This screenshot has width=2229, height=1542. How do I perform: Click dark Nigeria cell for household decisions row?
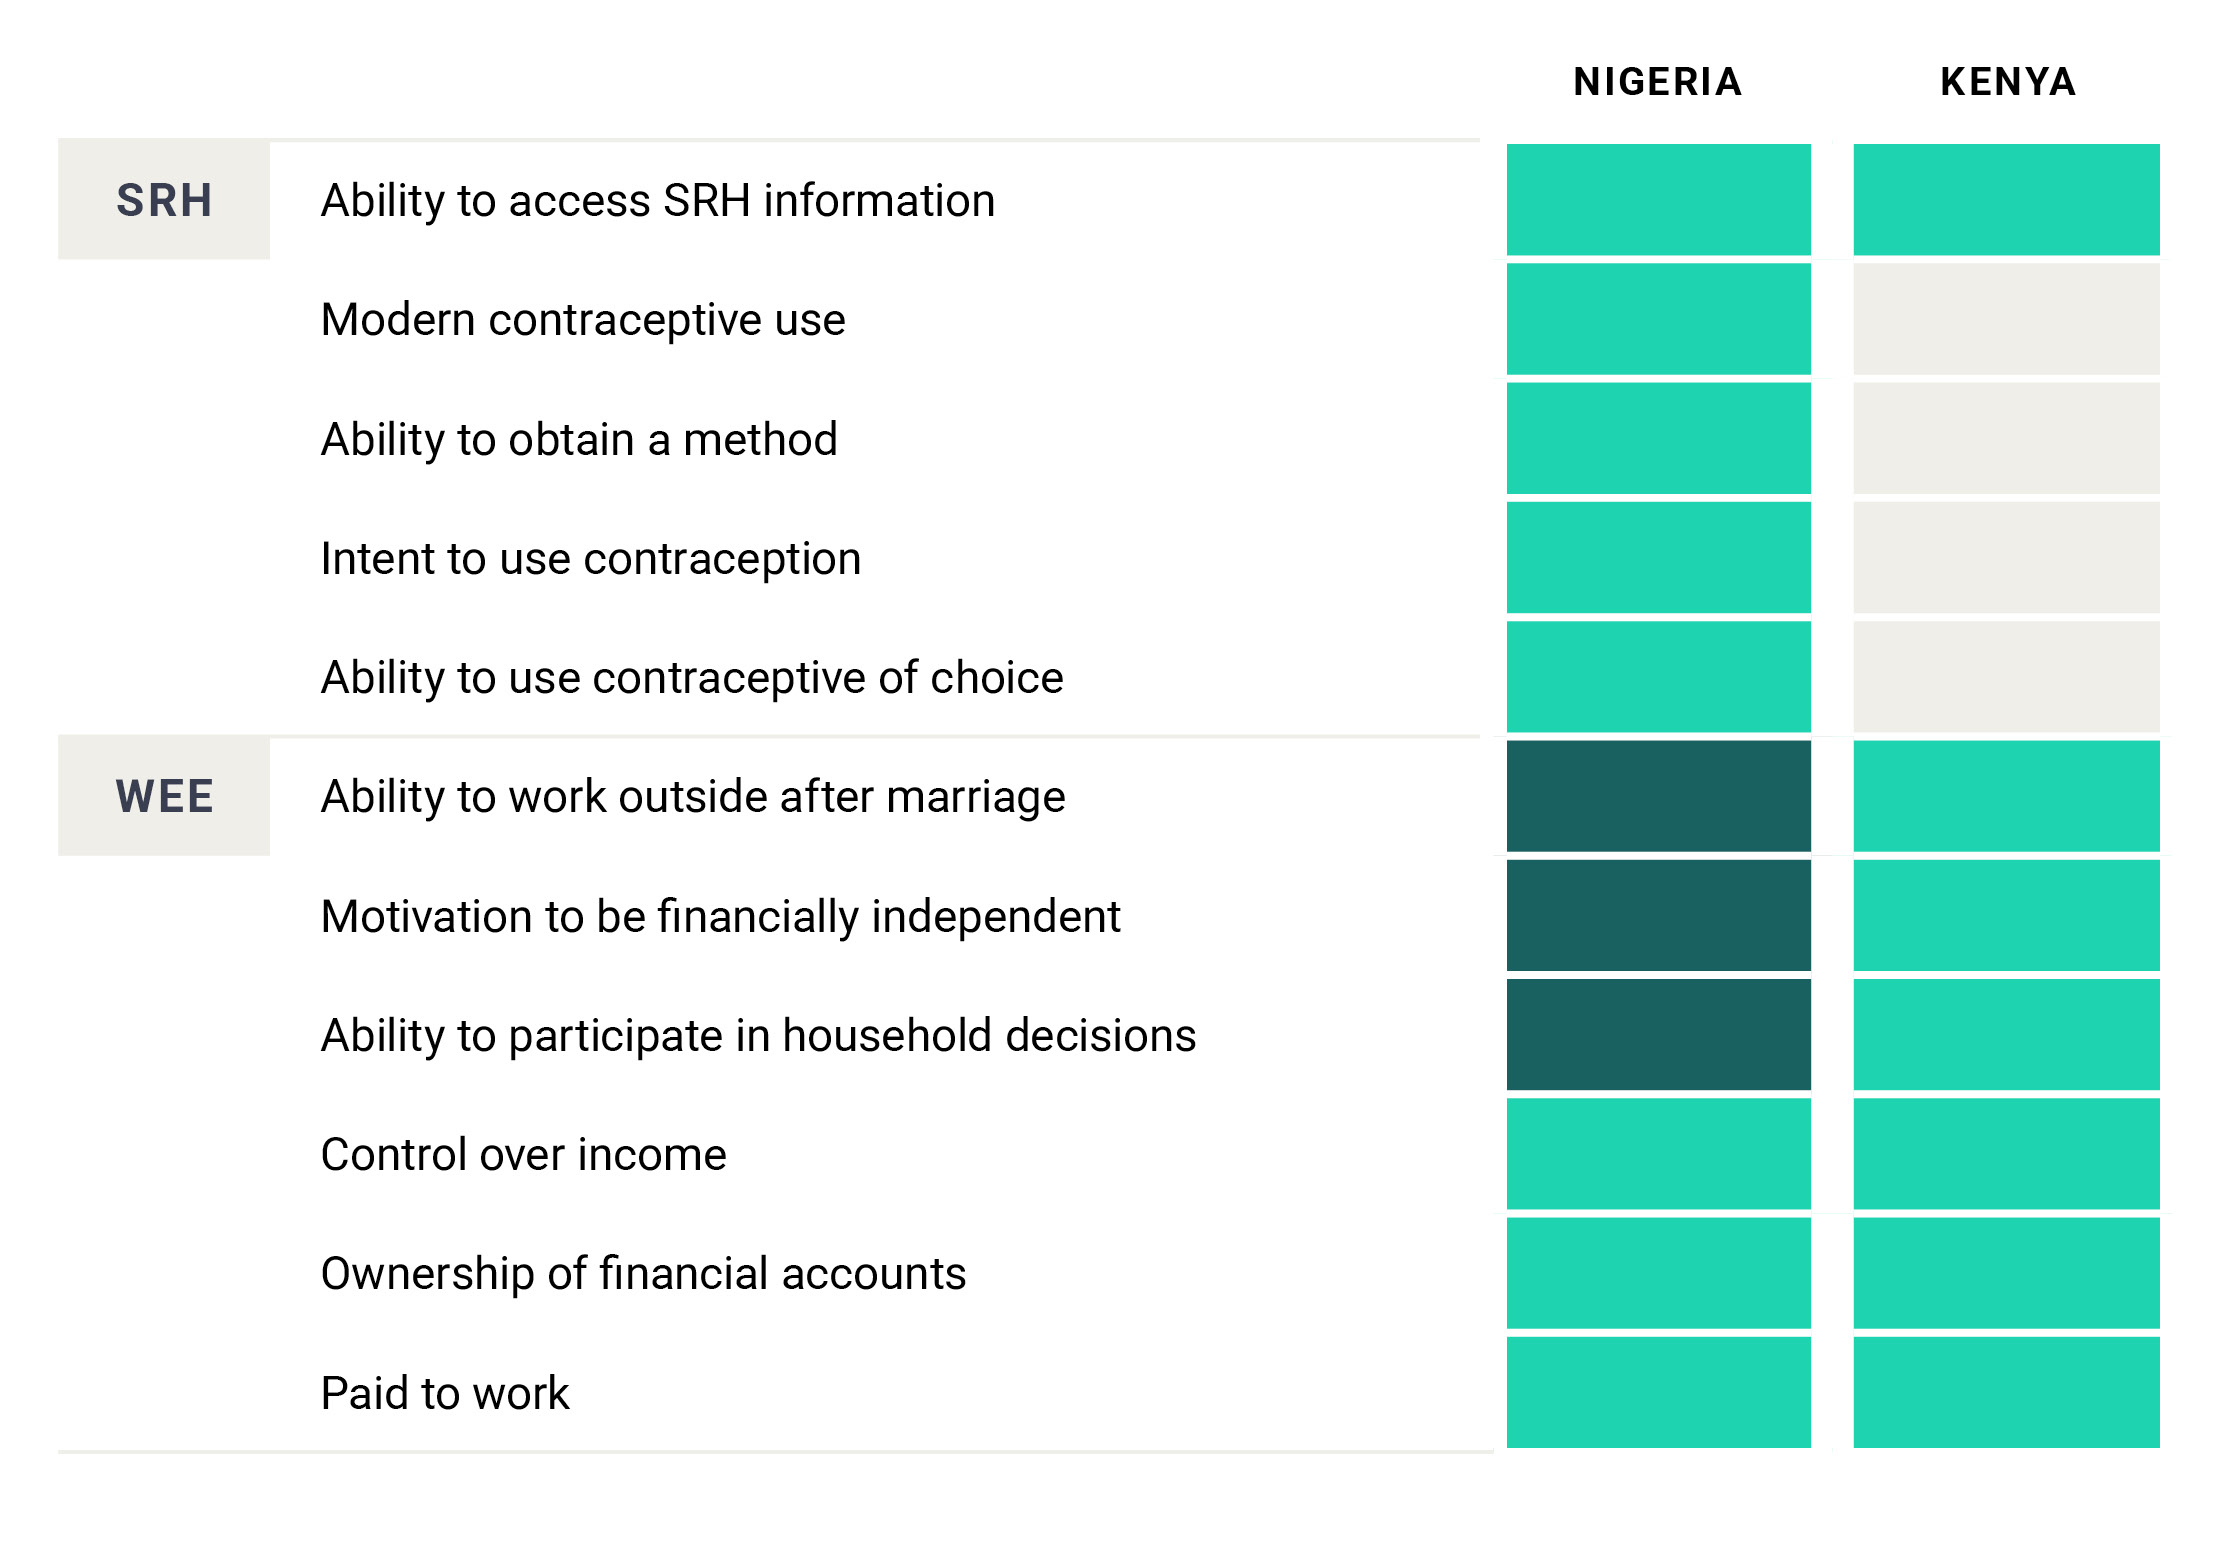pos(1658,1034)
